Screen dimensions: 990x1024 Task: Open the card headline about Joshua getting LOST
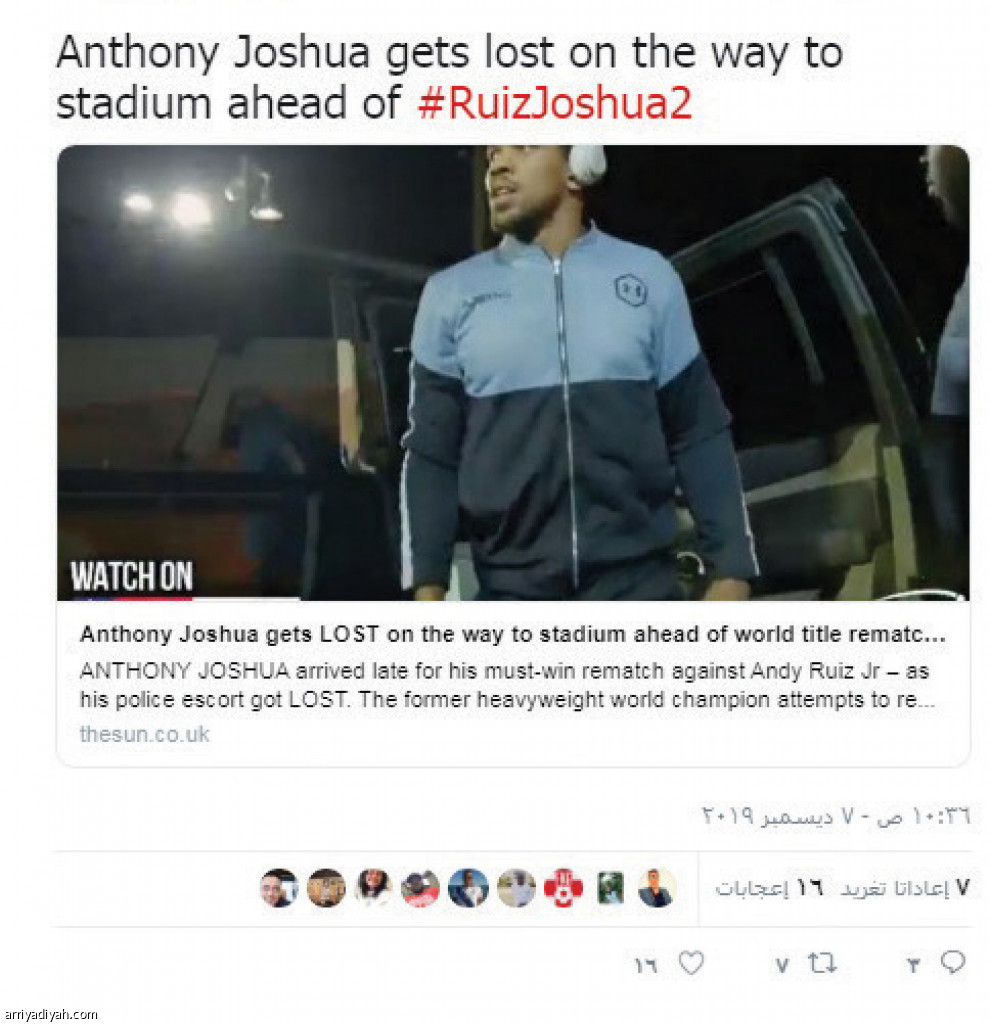(513, 634)
